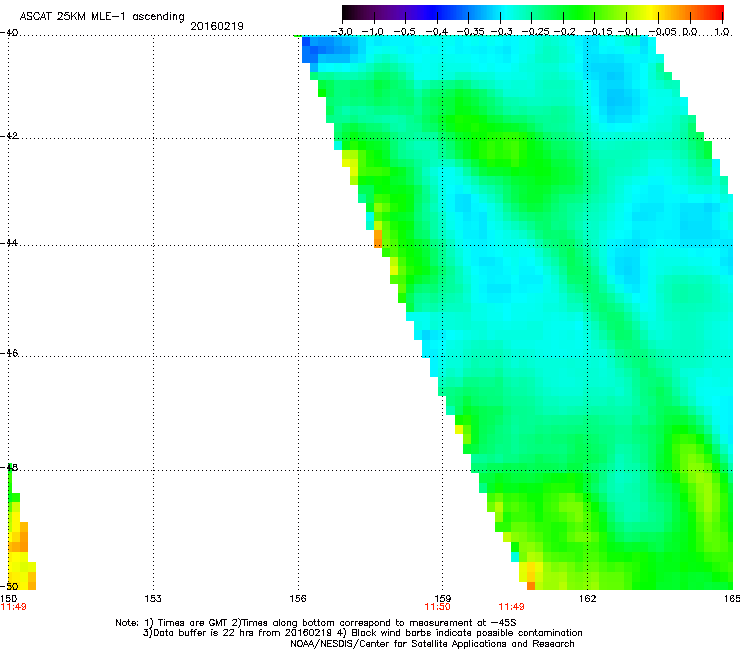Click the 'Black wind barbs indicate possible contamination' note
This screenshot has width=740, height=650.
[x=467, y=633]
